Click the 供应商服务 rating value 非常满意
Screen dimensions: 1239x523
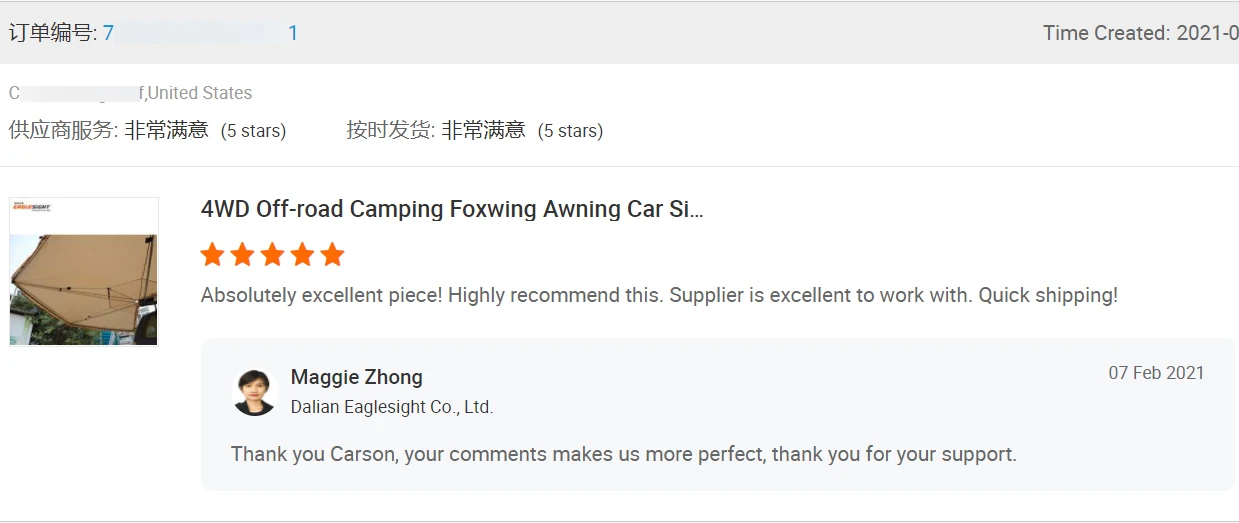166,130
